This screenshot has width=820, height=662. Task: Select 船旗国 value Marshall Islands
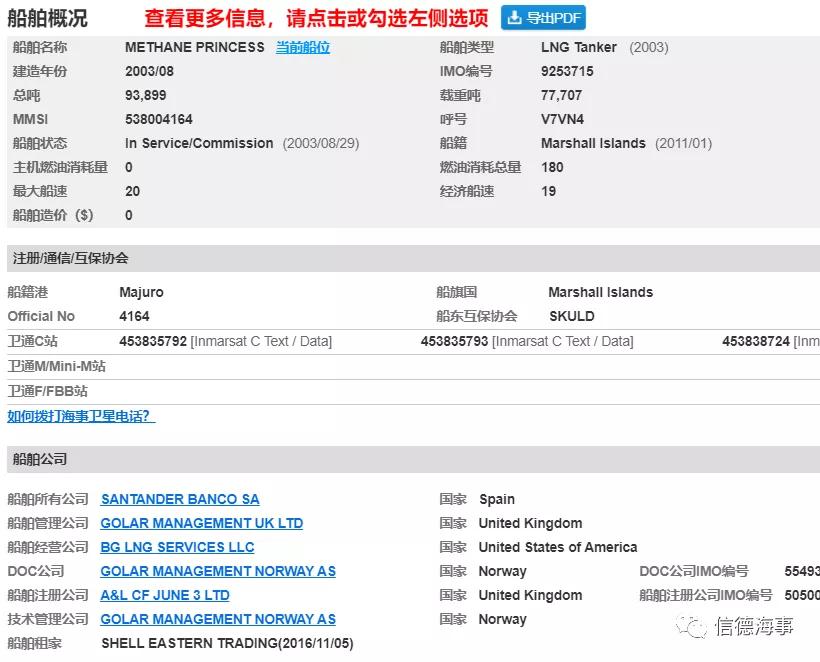point(600,292)
